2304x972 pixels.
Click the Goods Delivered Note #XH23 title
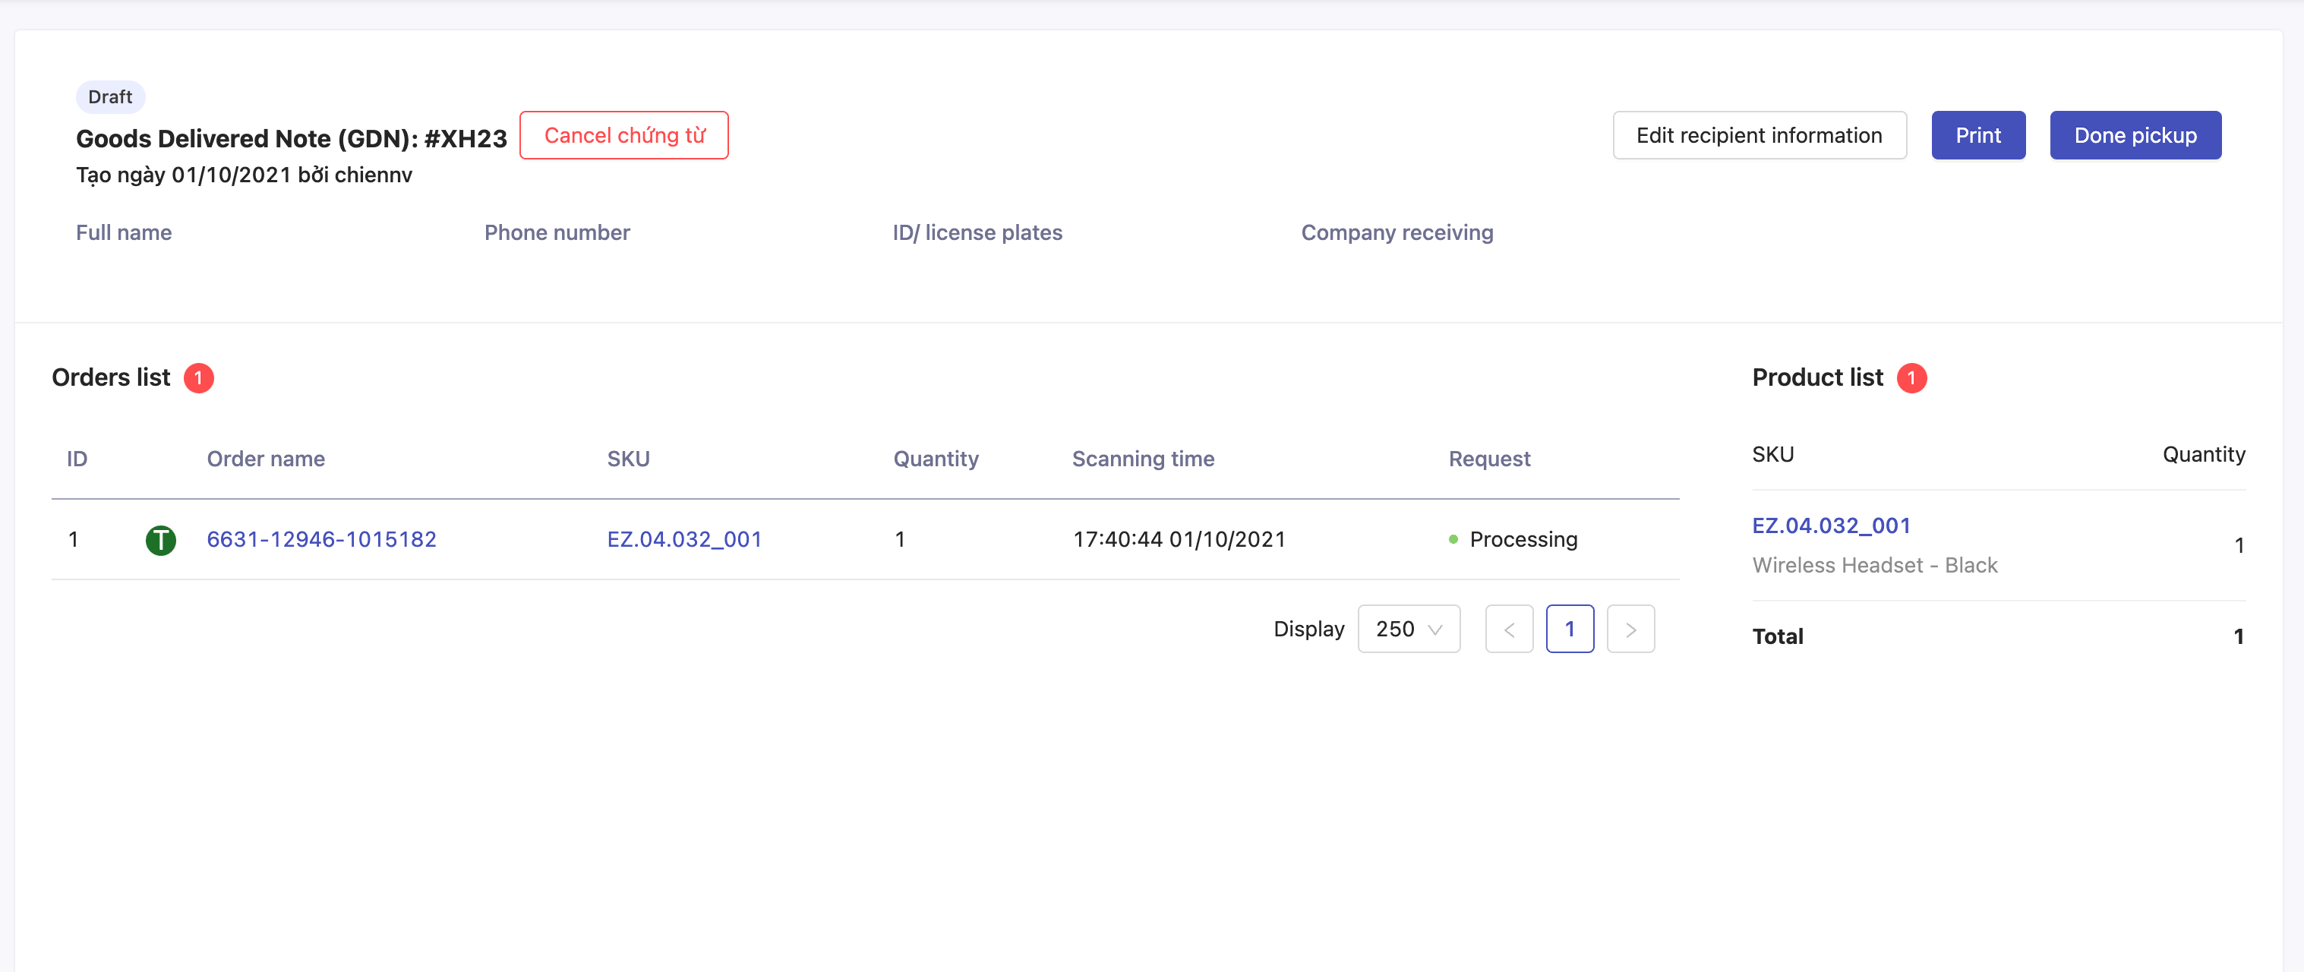(x=291, y=138)
